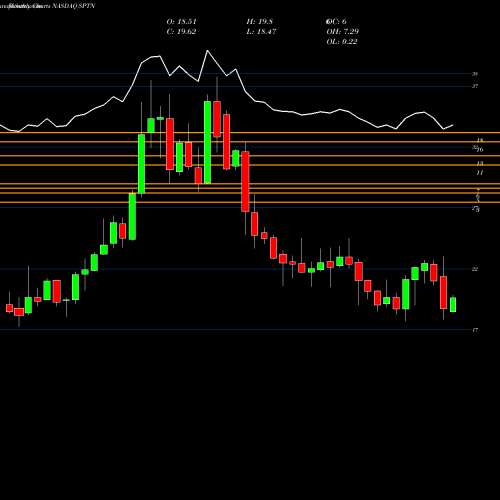Click the '22' price axis label
500x500 pixels.
pyautogui.click(x=475, y=269)
